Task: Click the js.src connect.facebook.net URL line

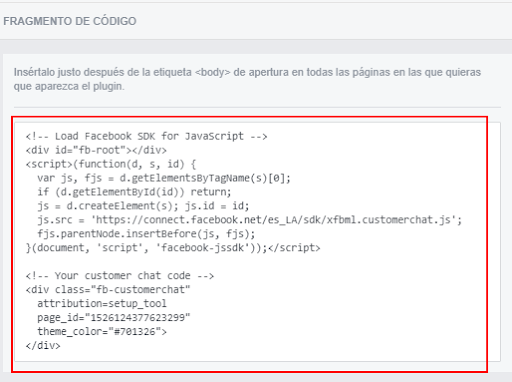Action: click(x=249, y=220)
